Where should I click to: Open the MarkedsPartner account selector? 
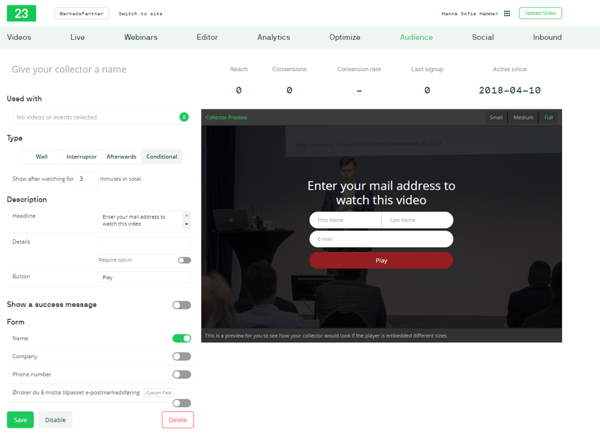point(81,14)
